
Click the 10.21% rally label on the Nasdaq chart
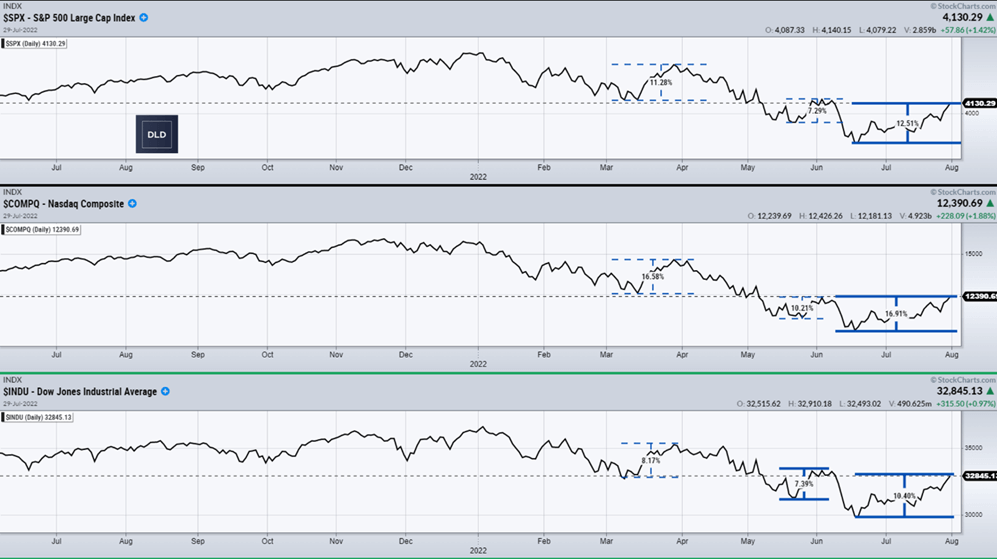point(802,308)
